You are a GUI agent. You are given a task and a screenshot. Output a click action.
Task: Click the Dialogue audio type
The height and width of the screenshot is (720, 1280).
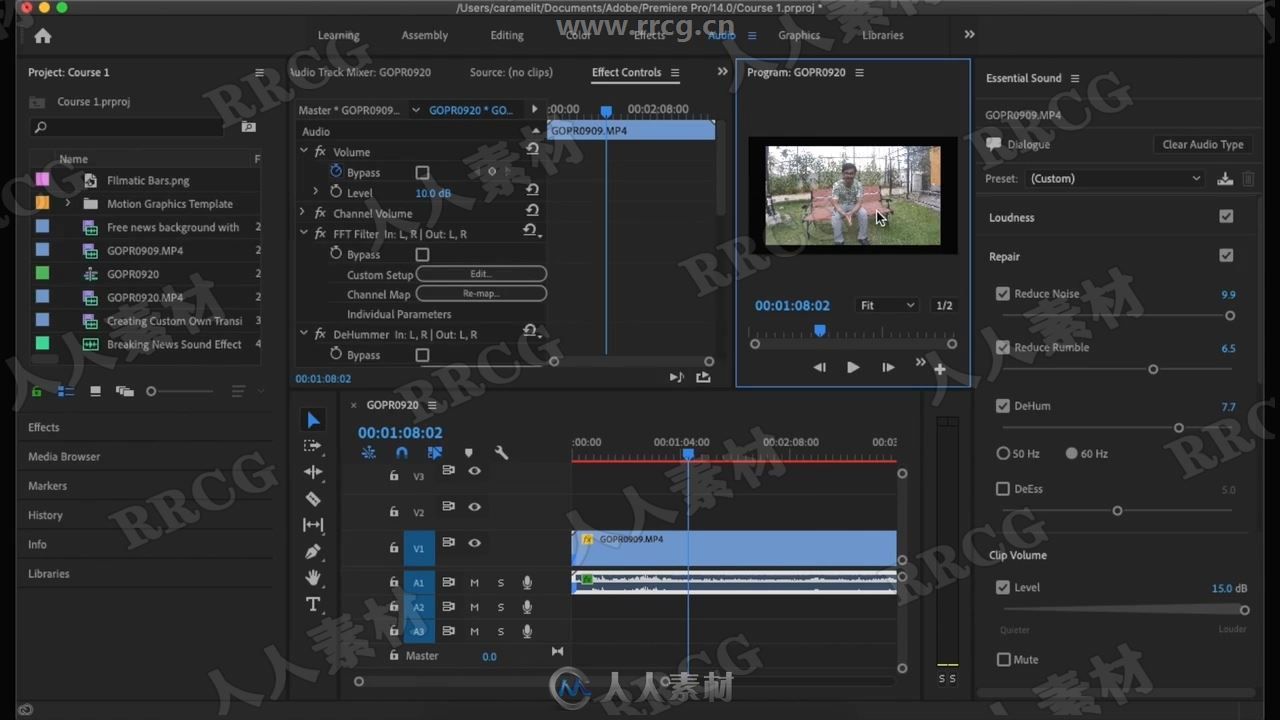1028,144
